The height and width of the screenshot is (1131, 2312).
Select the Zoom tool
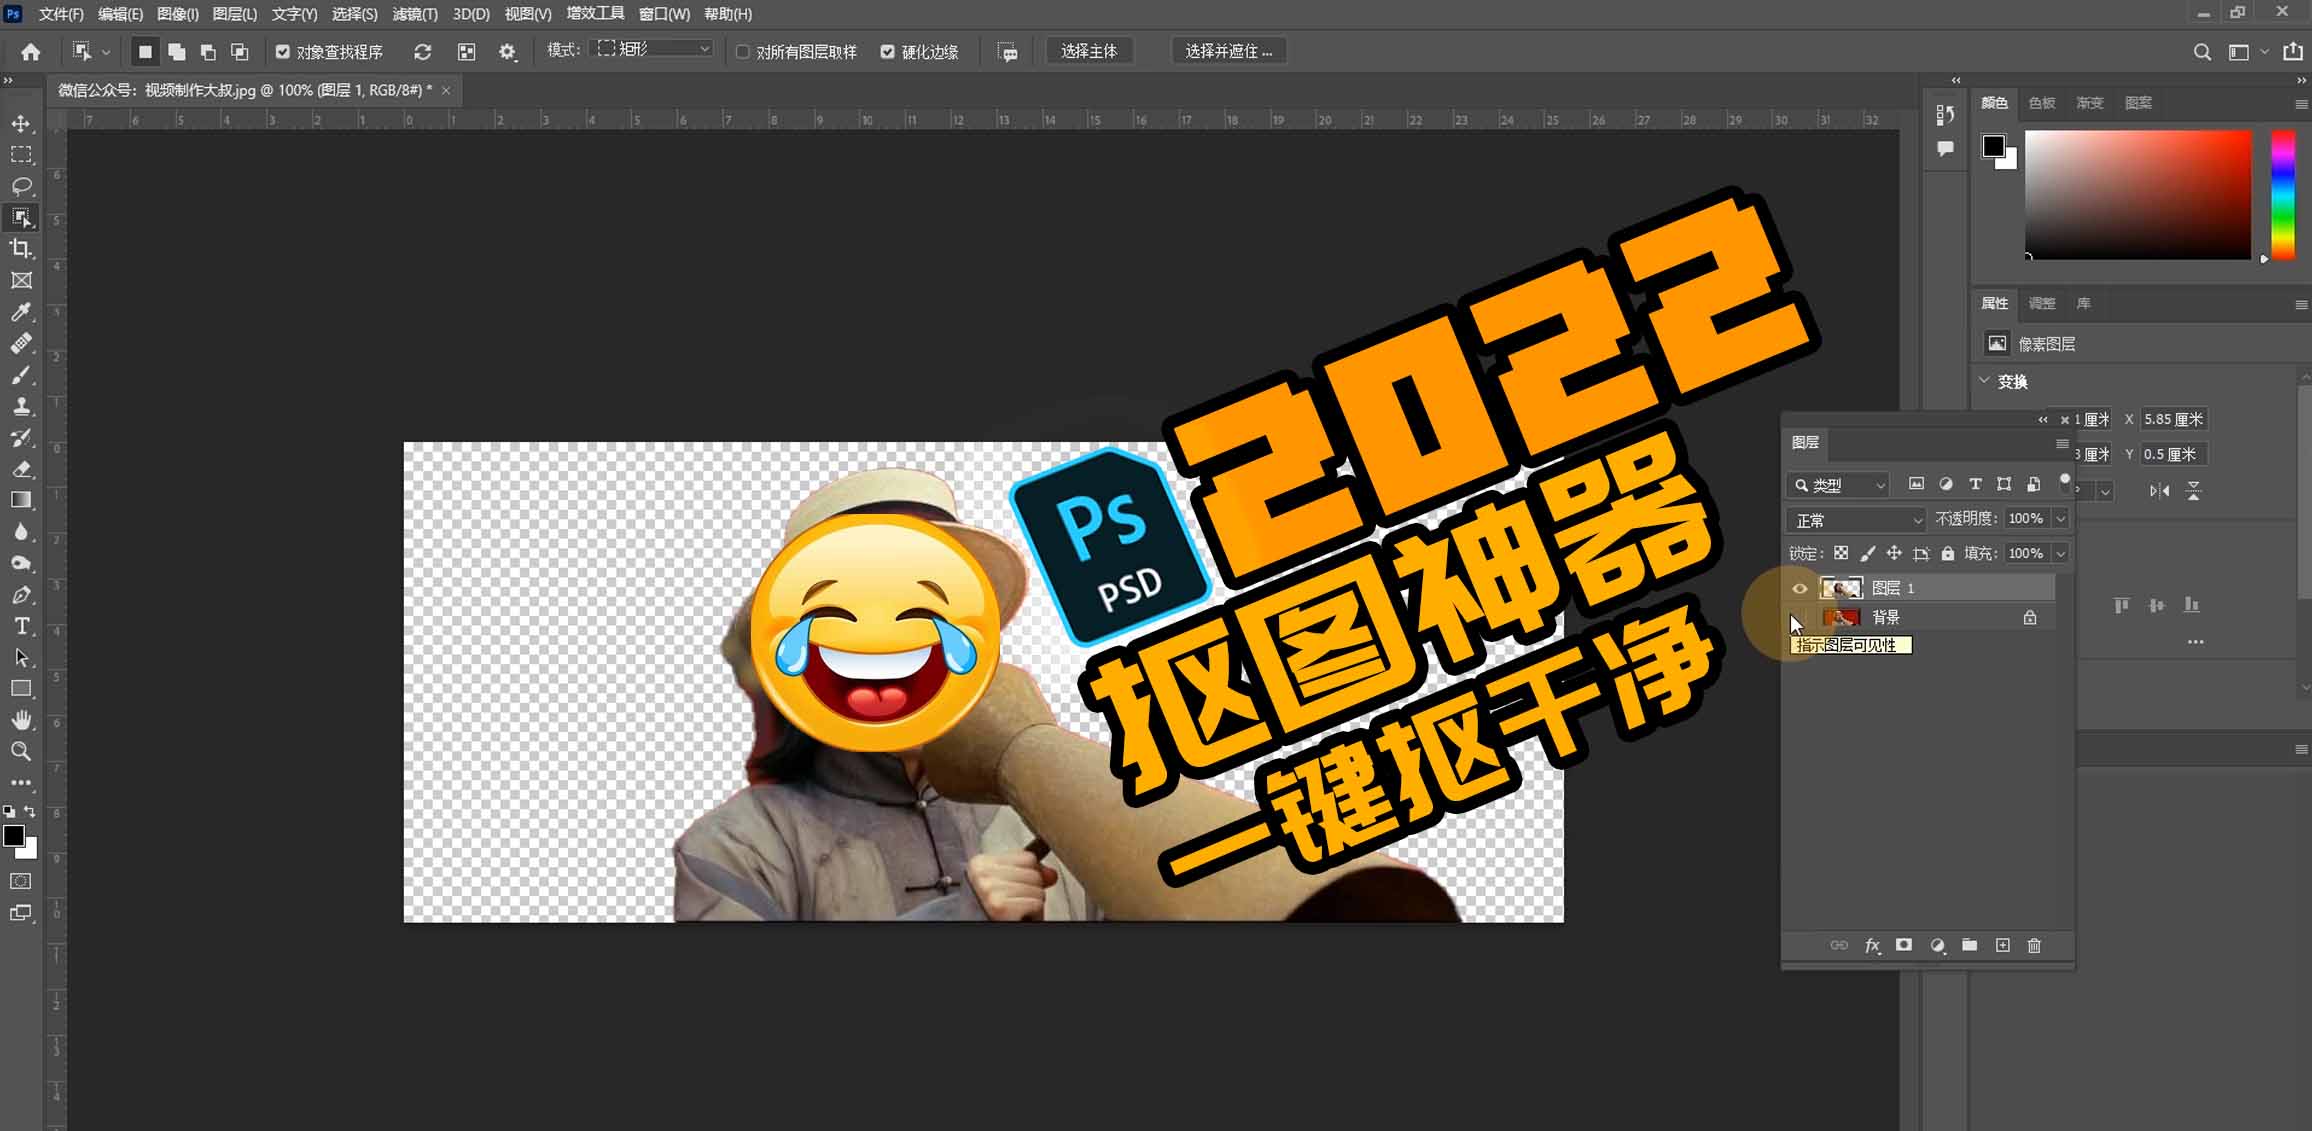click(21, 751)
